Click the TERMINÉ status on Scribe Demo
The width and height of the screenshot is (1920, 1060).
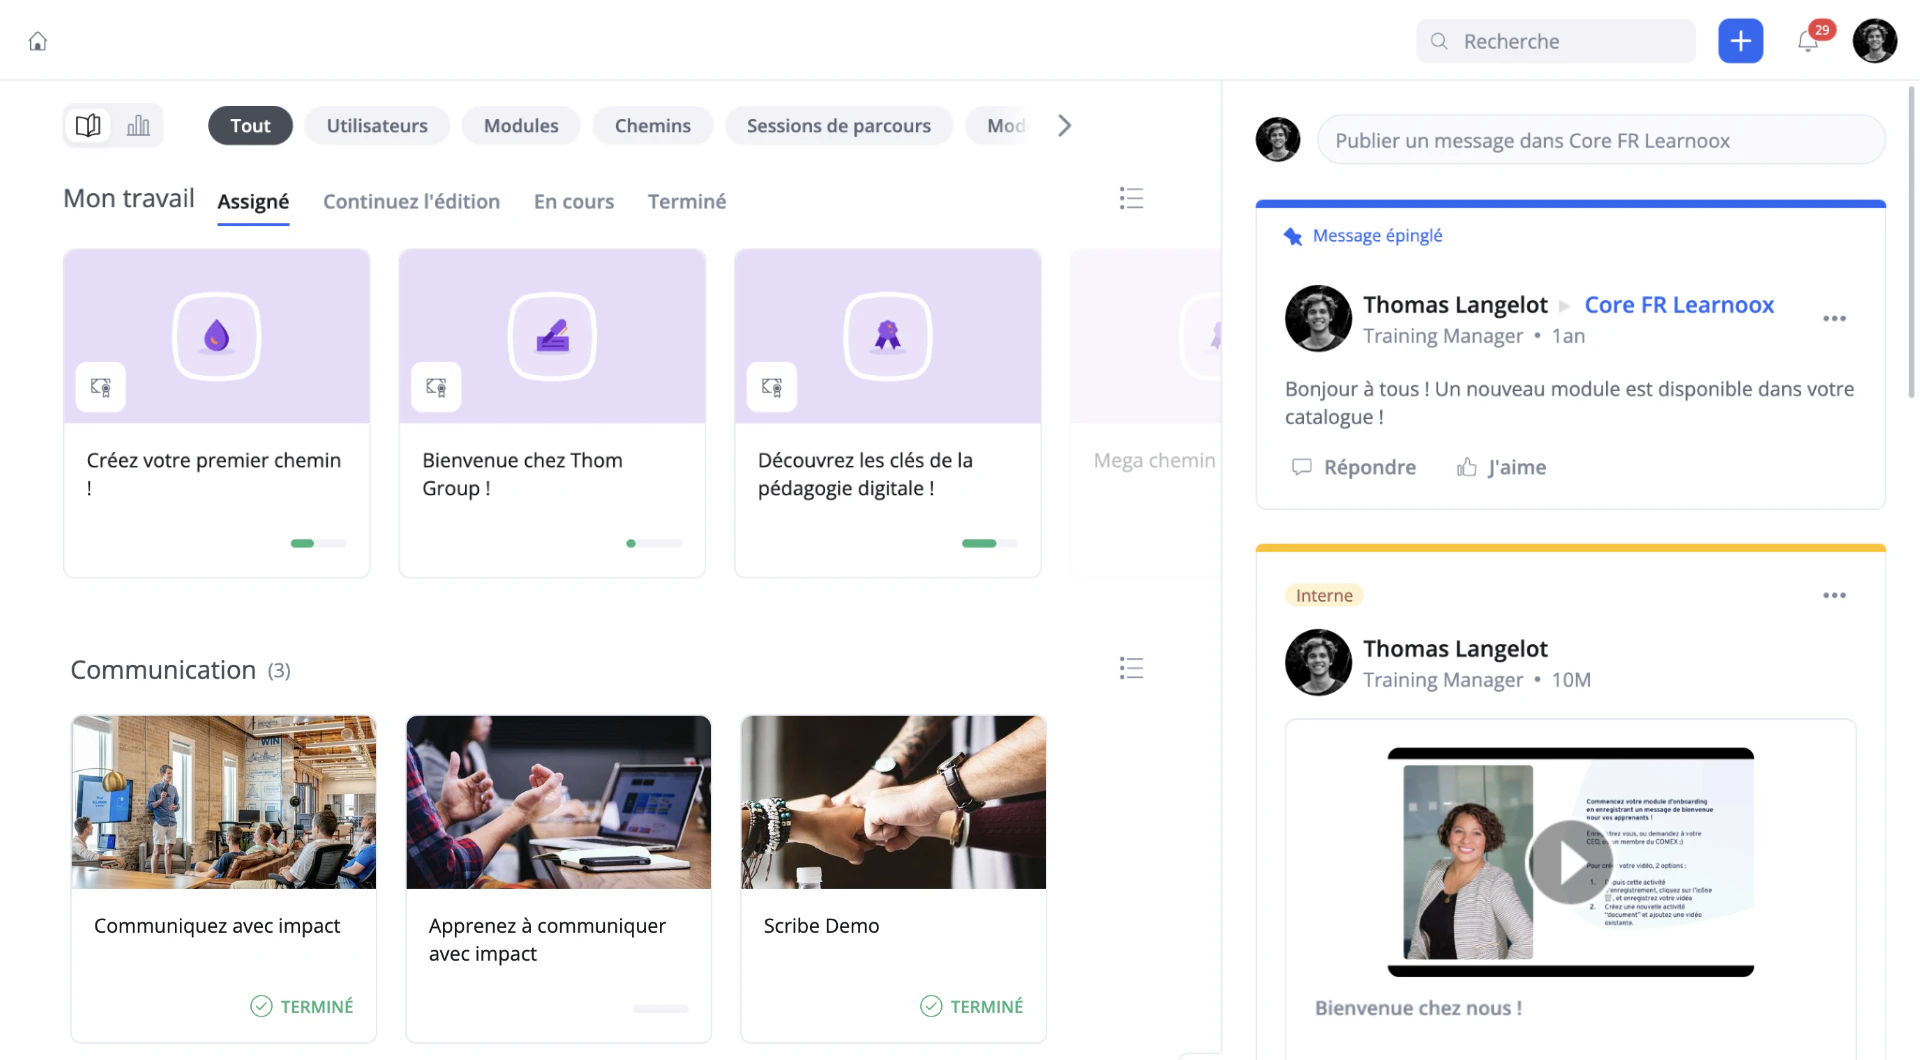point(972,1006)
